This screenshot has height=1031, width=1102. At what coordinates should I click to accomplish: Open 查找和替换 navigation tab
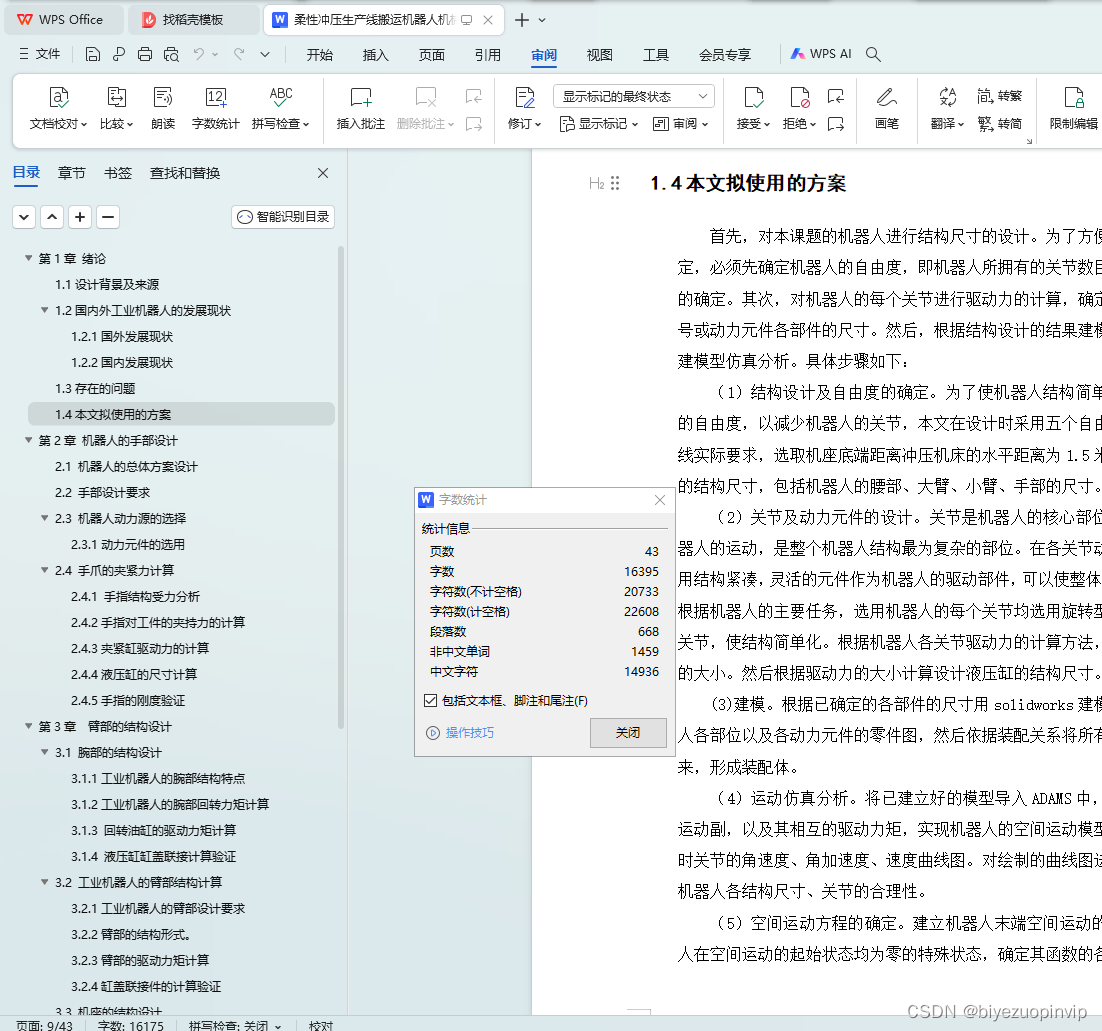[185, 173]
